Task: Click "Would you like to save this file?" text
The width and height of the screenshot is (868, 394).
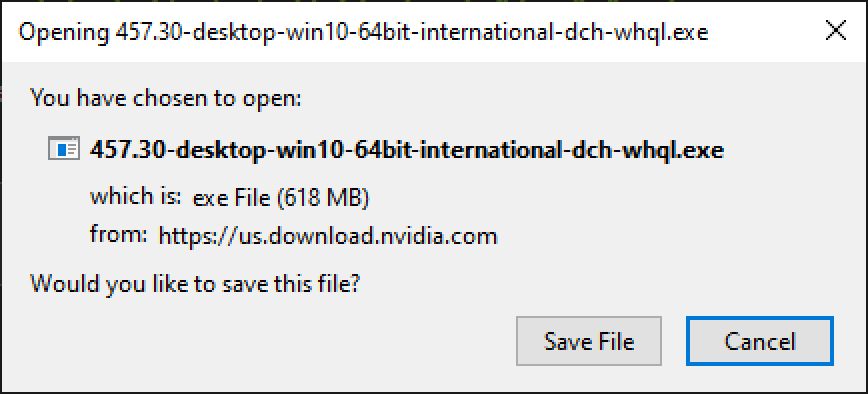Action: 195,283
